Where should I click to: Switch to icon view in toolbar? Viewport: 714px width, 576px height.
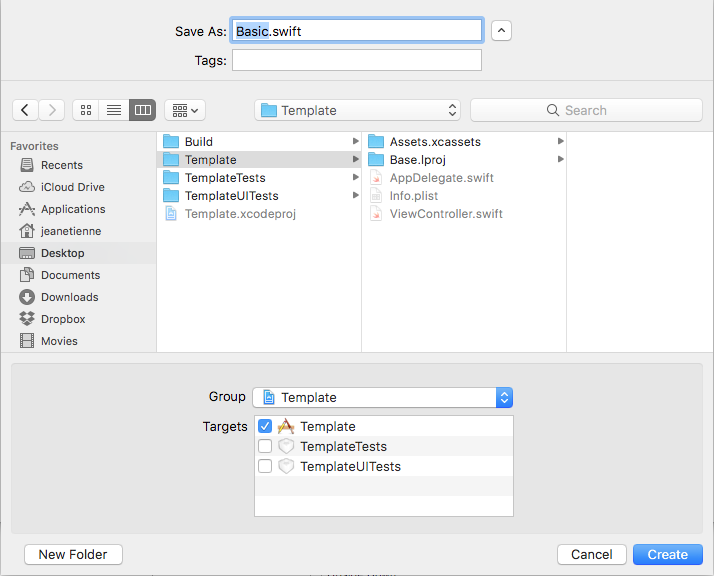(x=86, y=110)
